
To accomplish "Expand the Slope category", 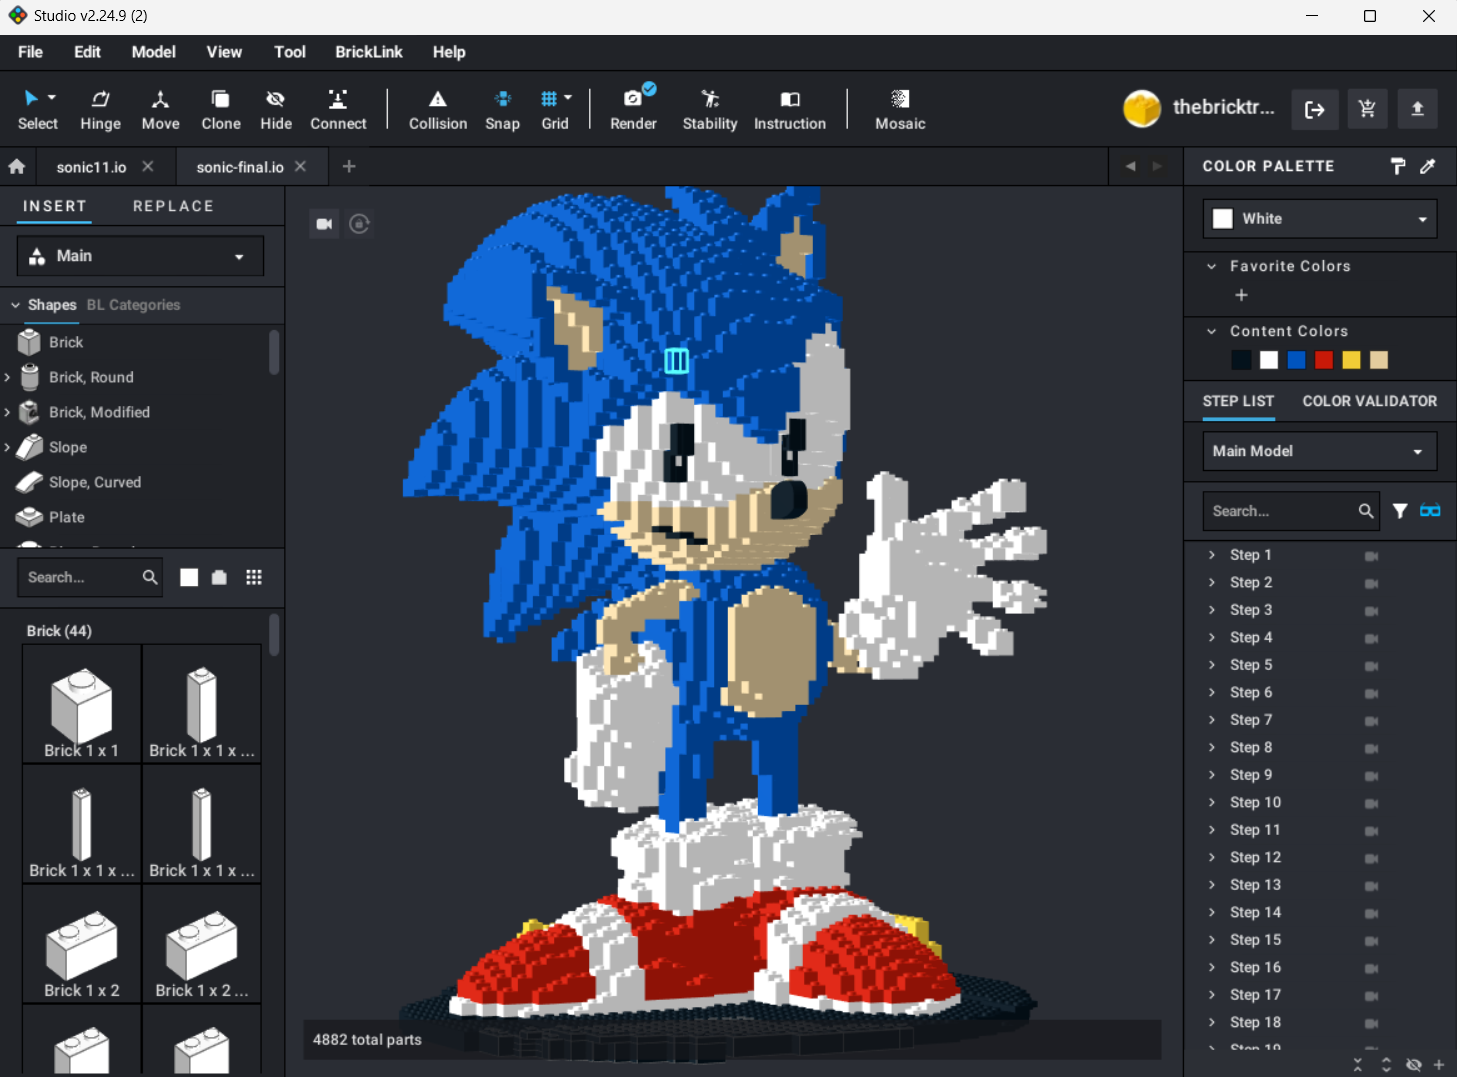I will 7,447.
